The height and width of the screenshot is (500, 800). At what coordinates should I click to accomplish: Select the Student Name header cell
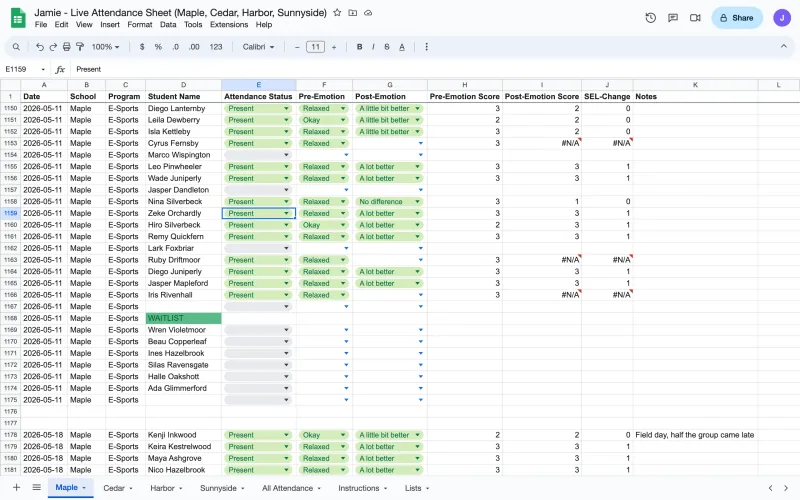click(x=183, y=96)
